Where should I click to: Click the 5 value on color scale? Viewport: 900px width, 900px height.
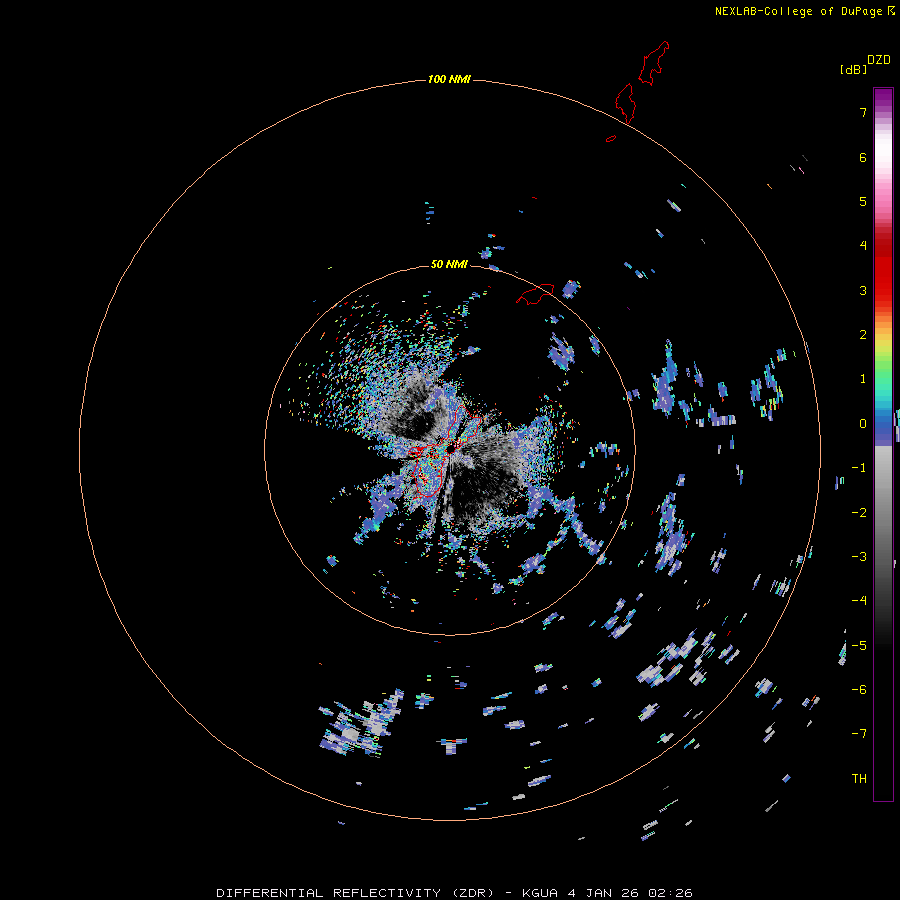[x=863, y=201]
